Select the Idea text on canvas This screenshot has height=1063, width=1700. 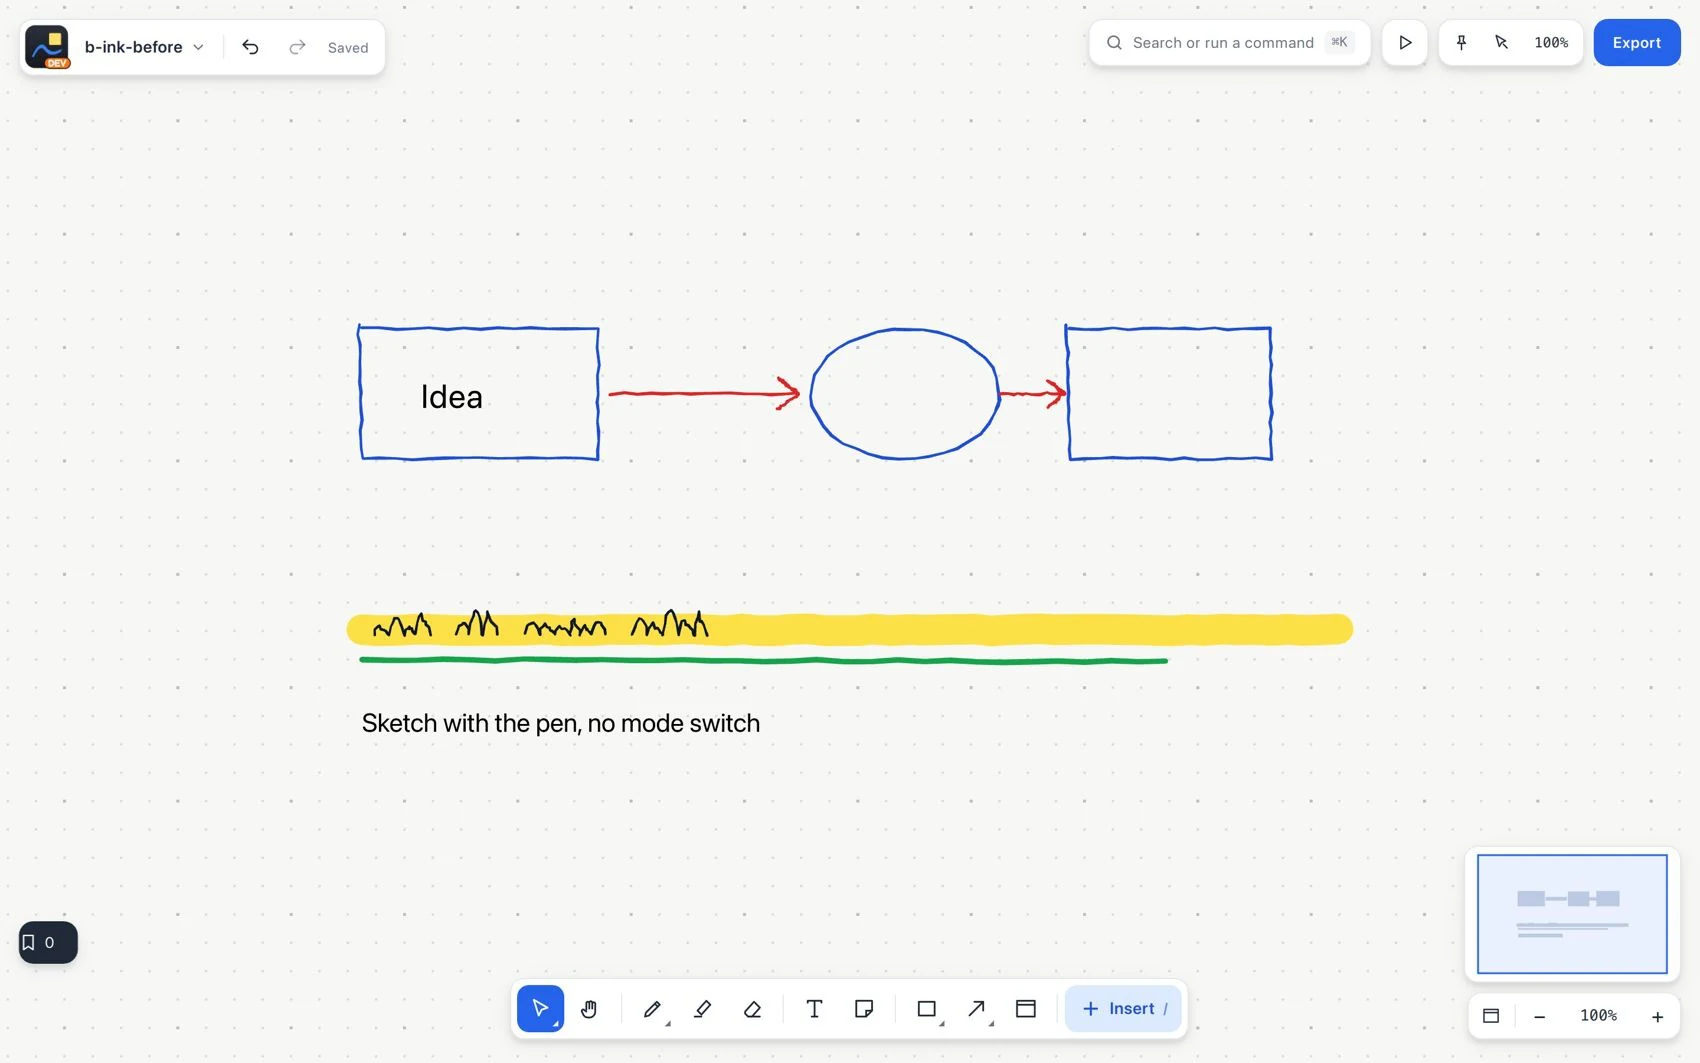[x=452, y=397]
